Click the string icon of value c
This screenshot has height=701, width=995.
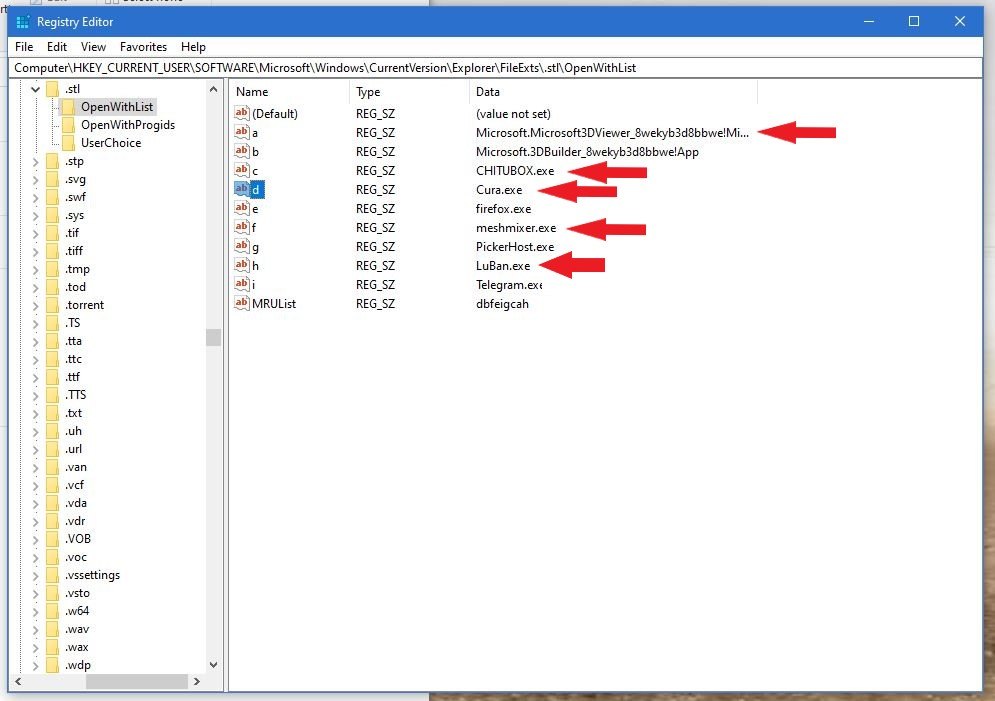[x=242, y=170]
